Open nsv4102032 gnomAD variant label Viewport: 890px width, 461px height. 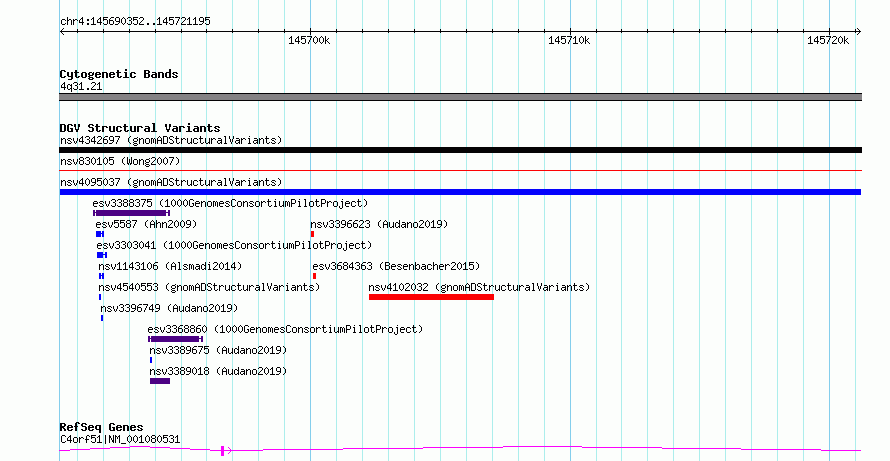[x=479, y=287]
